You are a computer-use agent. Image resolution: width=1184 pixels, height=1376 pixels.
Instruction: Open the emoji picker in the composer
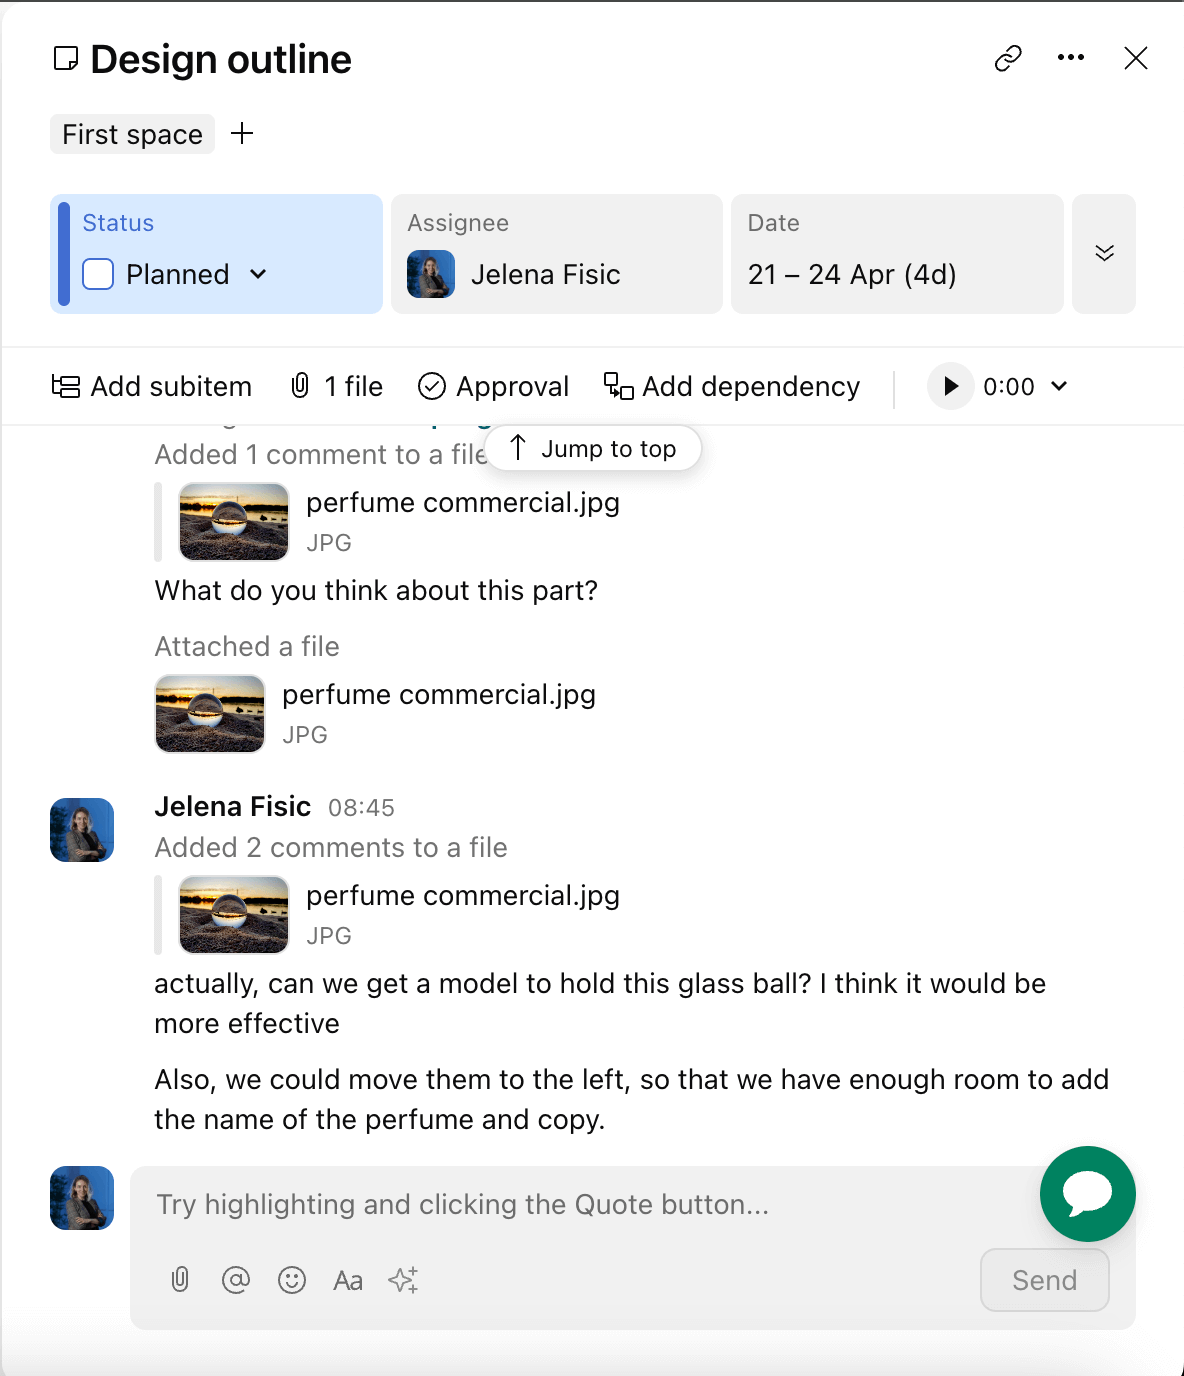[292, 1280]
